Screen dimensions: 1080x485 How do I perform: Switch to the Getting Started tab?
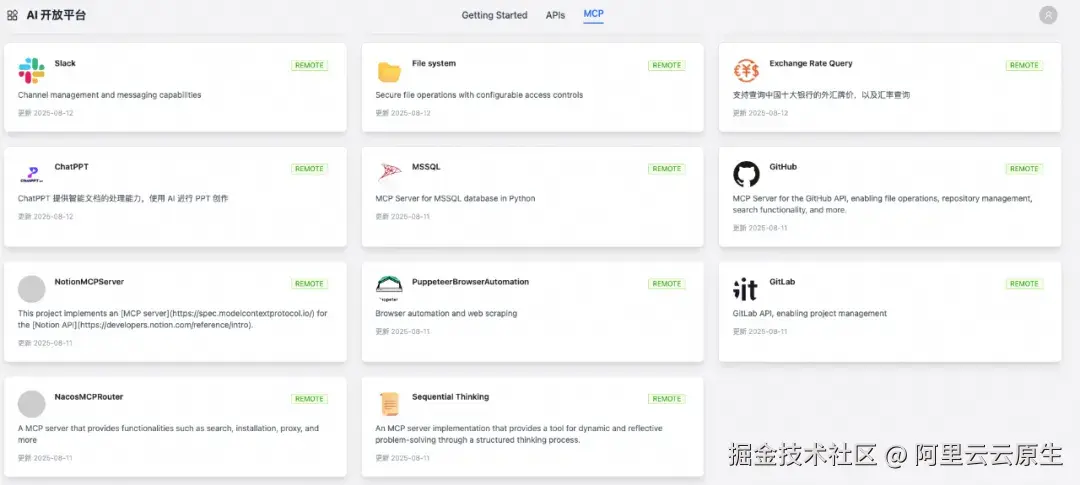[495, 15]
